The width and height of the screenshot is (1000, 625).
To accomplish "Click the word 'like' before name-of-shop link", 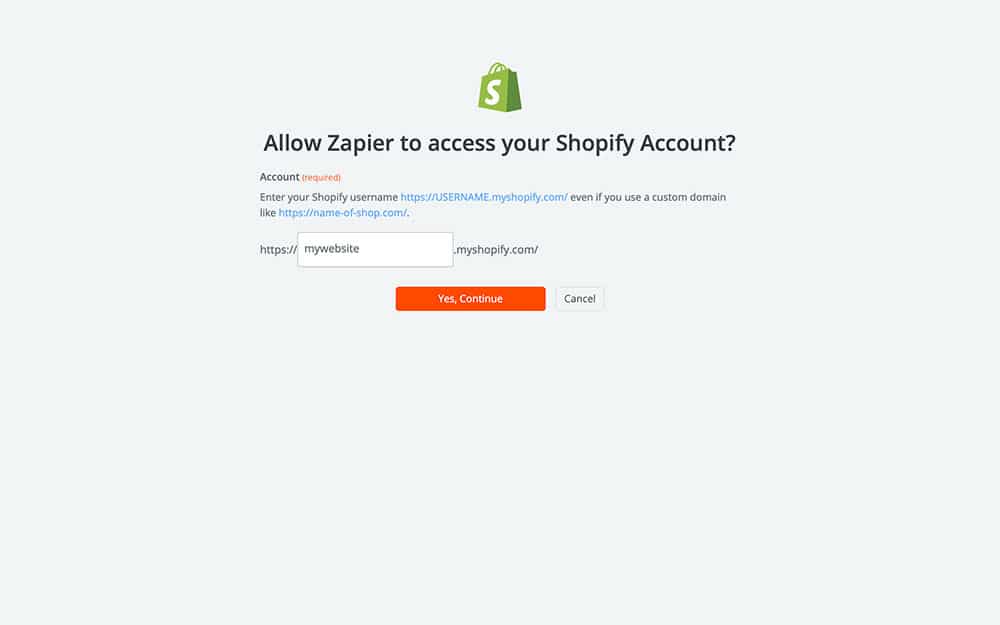I will [x=268, y=212].
